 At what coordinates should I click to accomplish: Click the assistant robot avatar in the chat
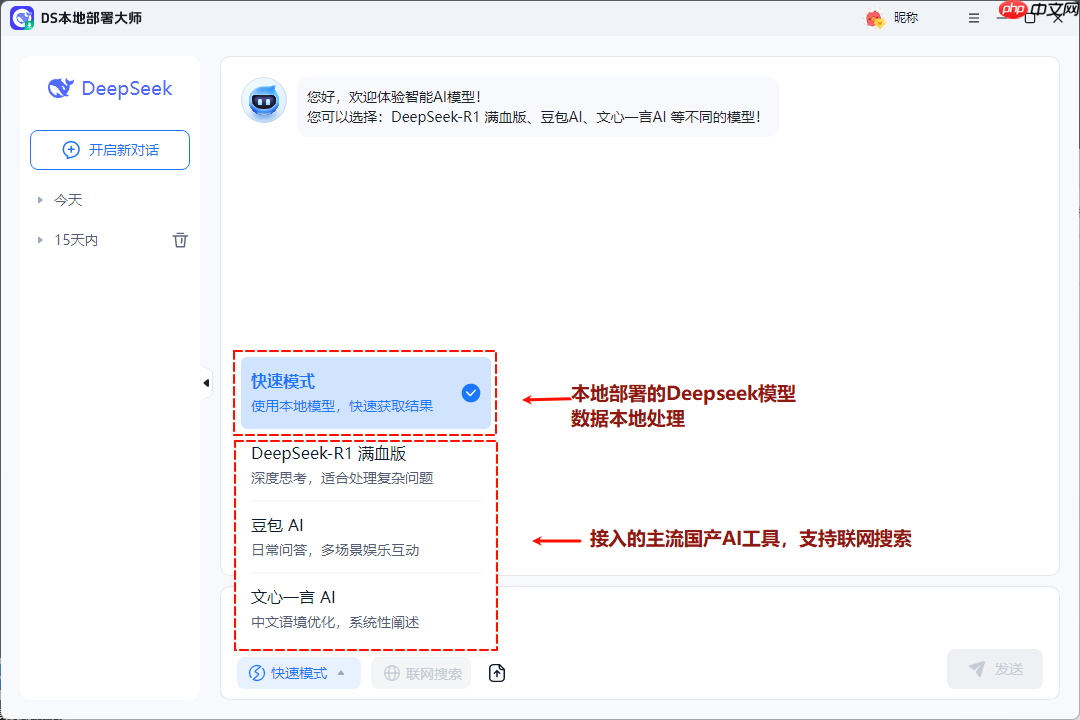point(263,100)
